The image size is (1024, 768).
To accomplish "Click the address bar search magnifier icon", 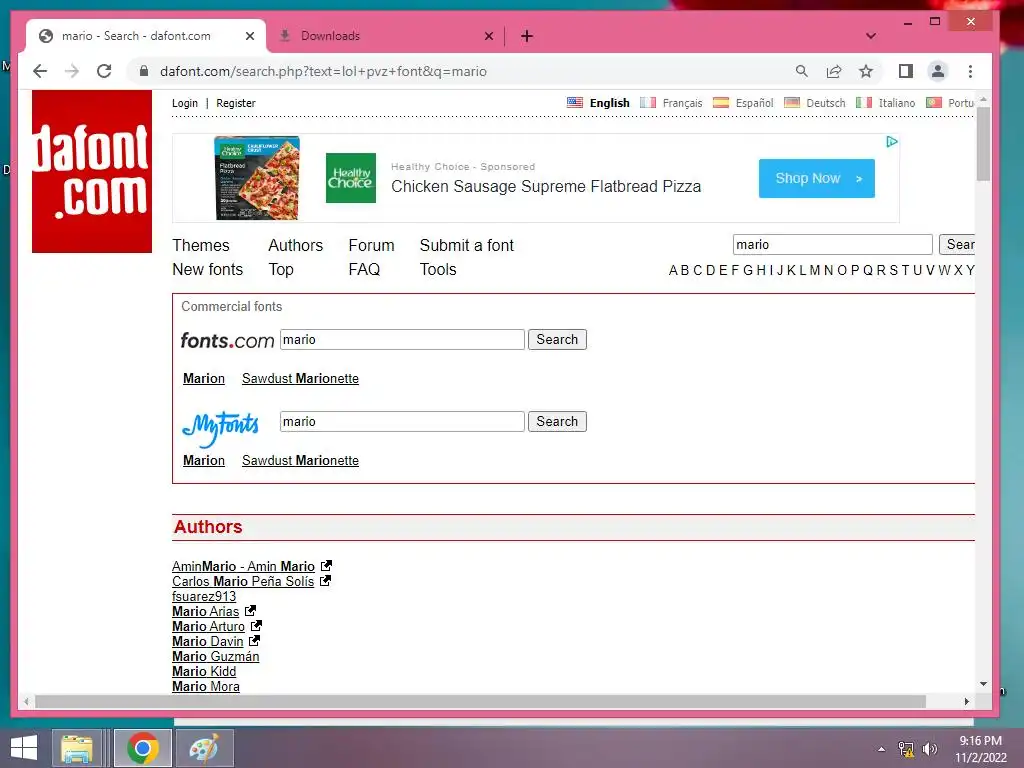I will pyautogui.click(x=801, y=71).
